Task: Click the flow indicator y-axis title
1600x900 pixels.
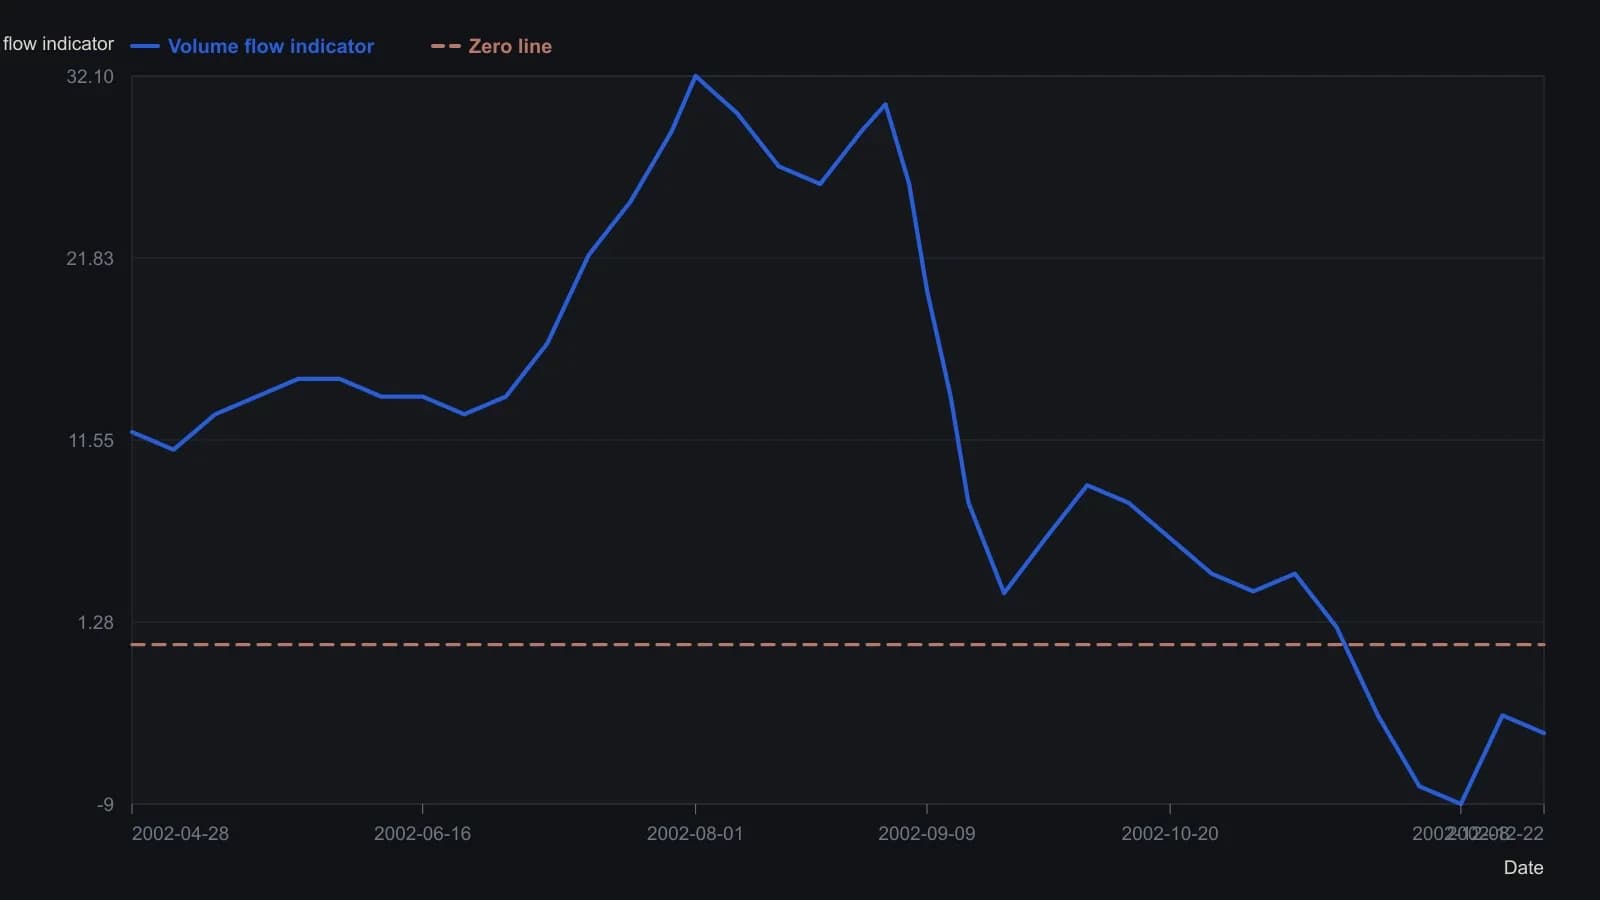Action: click(x=58, y=44)
